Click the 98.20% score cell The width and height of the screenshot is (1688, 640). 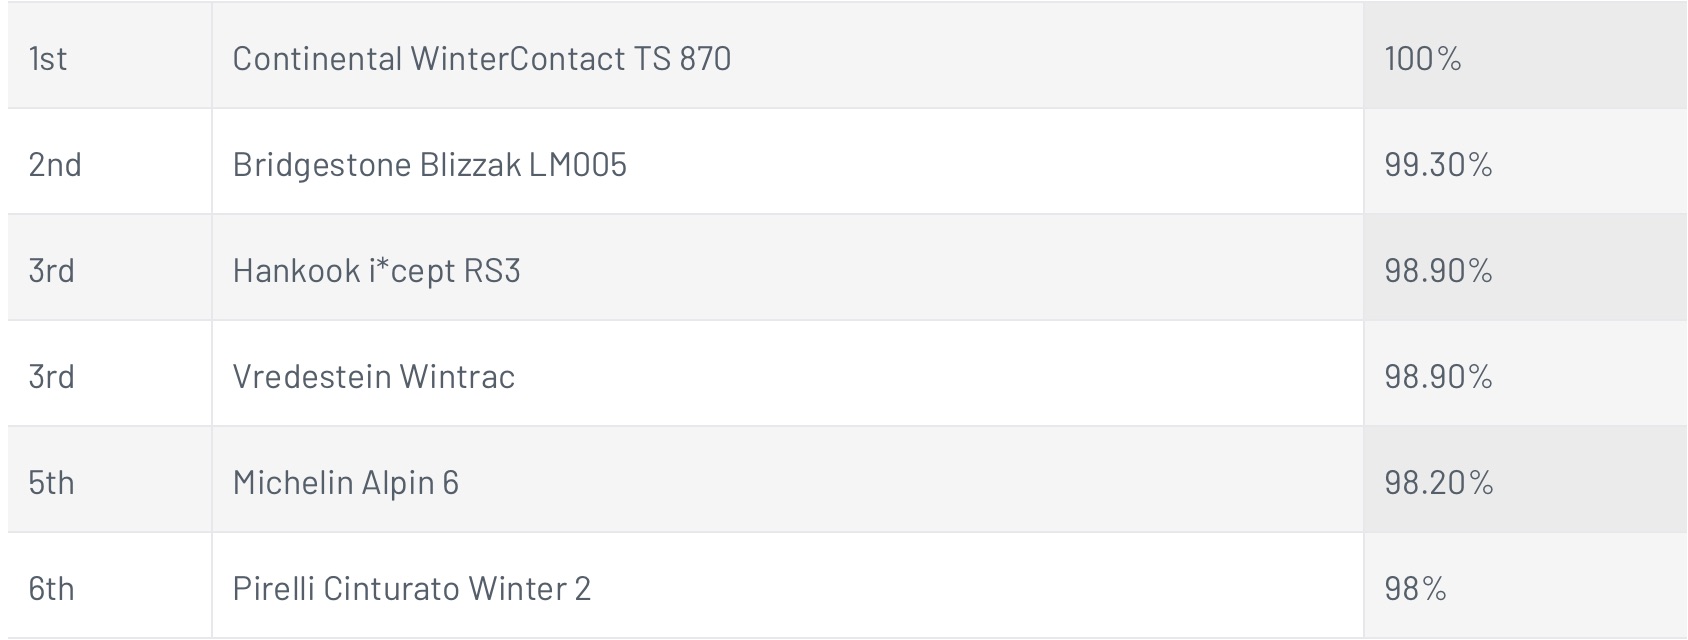tap(1525, 480)
